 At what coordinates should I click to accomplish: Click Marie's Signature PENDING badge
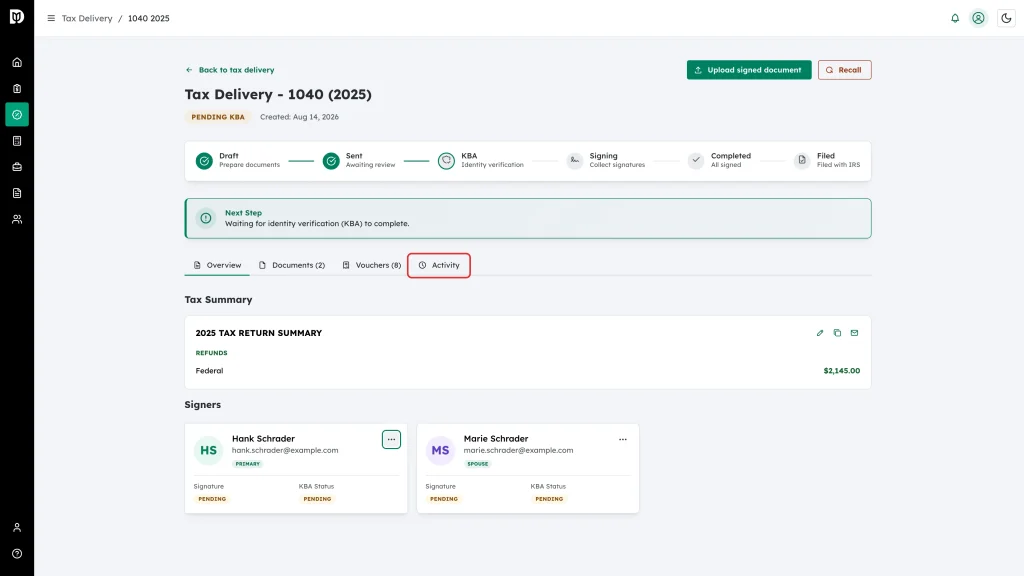[x=444, y=499]
